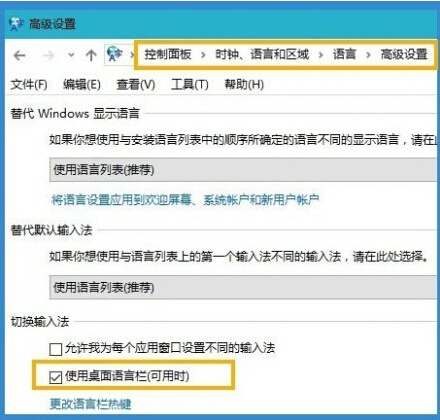Open the 文件(F) menu
440x420 pixels.
point(29,85)
